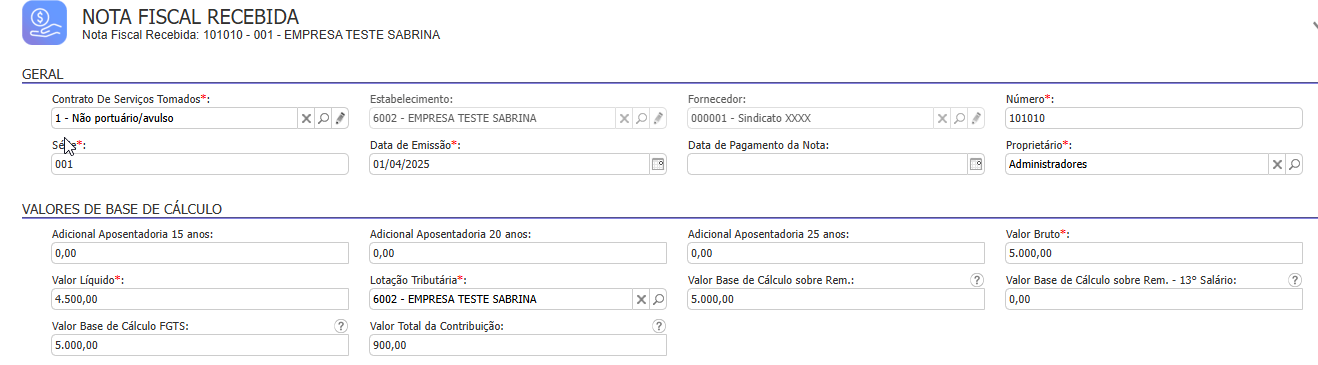Clear the Lotação Tributária selection

tap(641, 299)
